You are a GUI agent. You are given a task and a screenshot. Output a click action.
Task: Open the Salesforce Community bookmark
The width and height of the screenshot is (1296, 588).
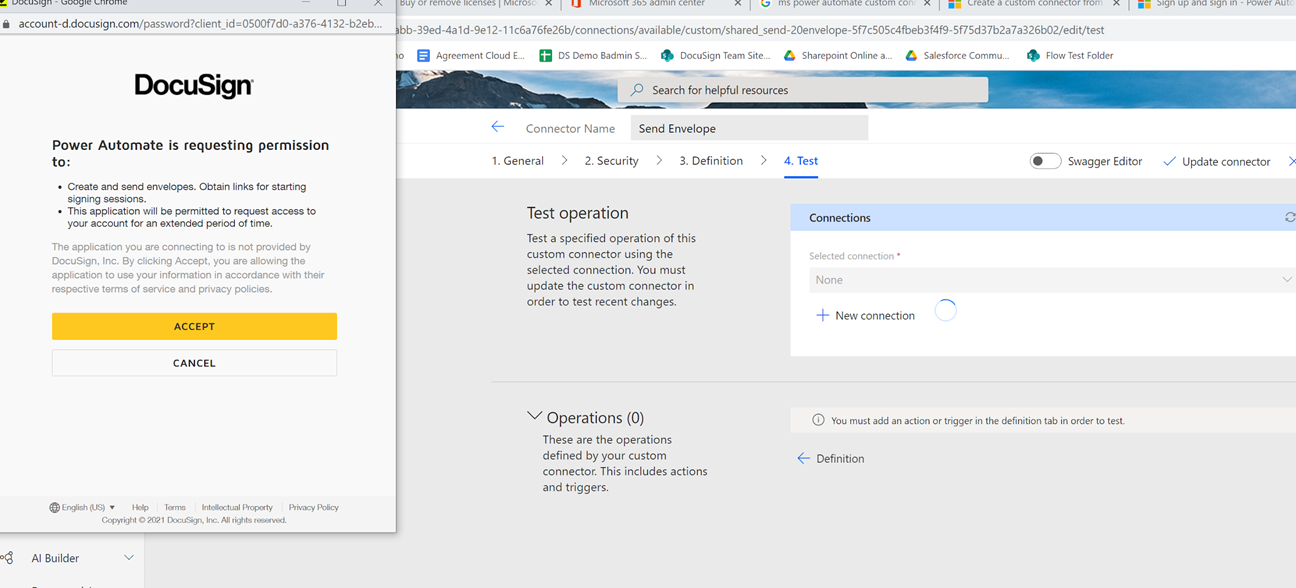click(956, 55)
